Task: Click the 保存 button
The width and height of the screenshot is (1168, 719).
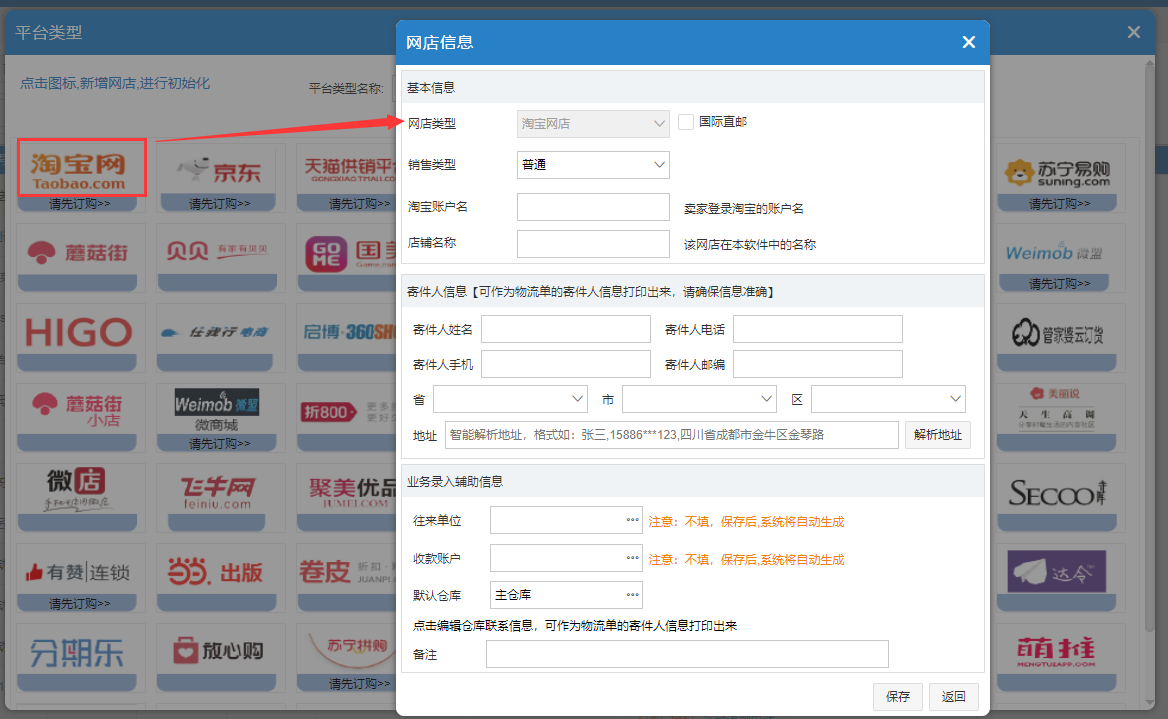Action: 898,696
